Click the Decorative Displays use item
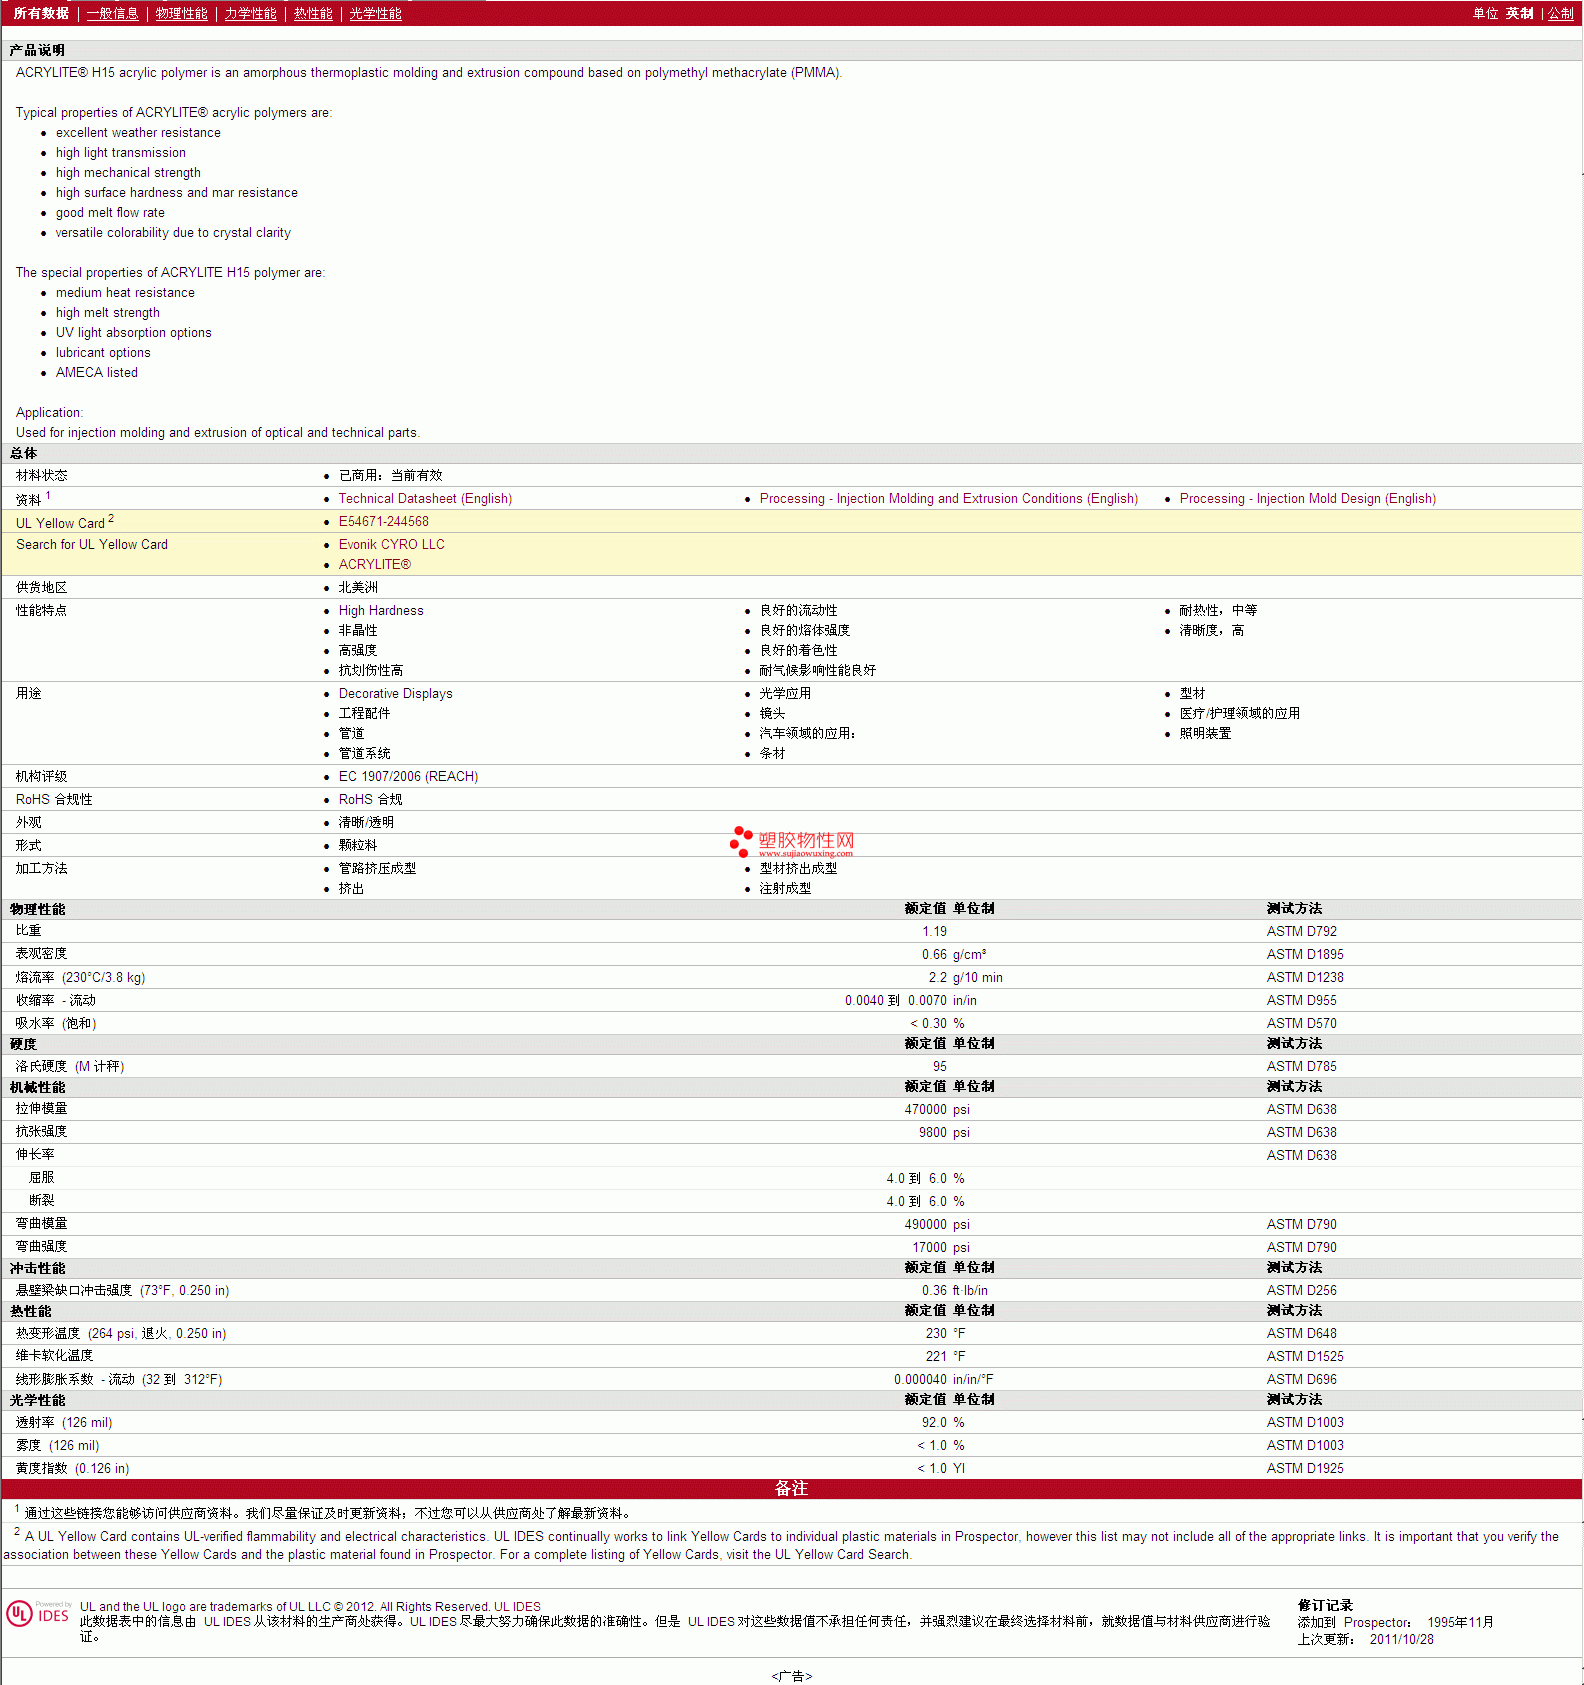The image size is (1584, 1685). 395,693
